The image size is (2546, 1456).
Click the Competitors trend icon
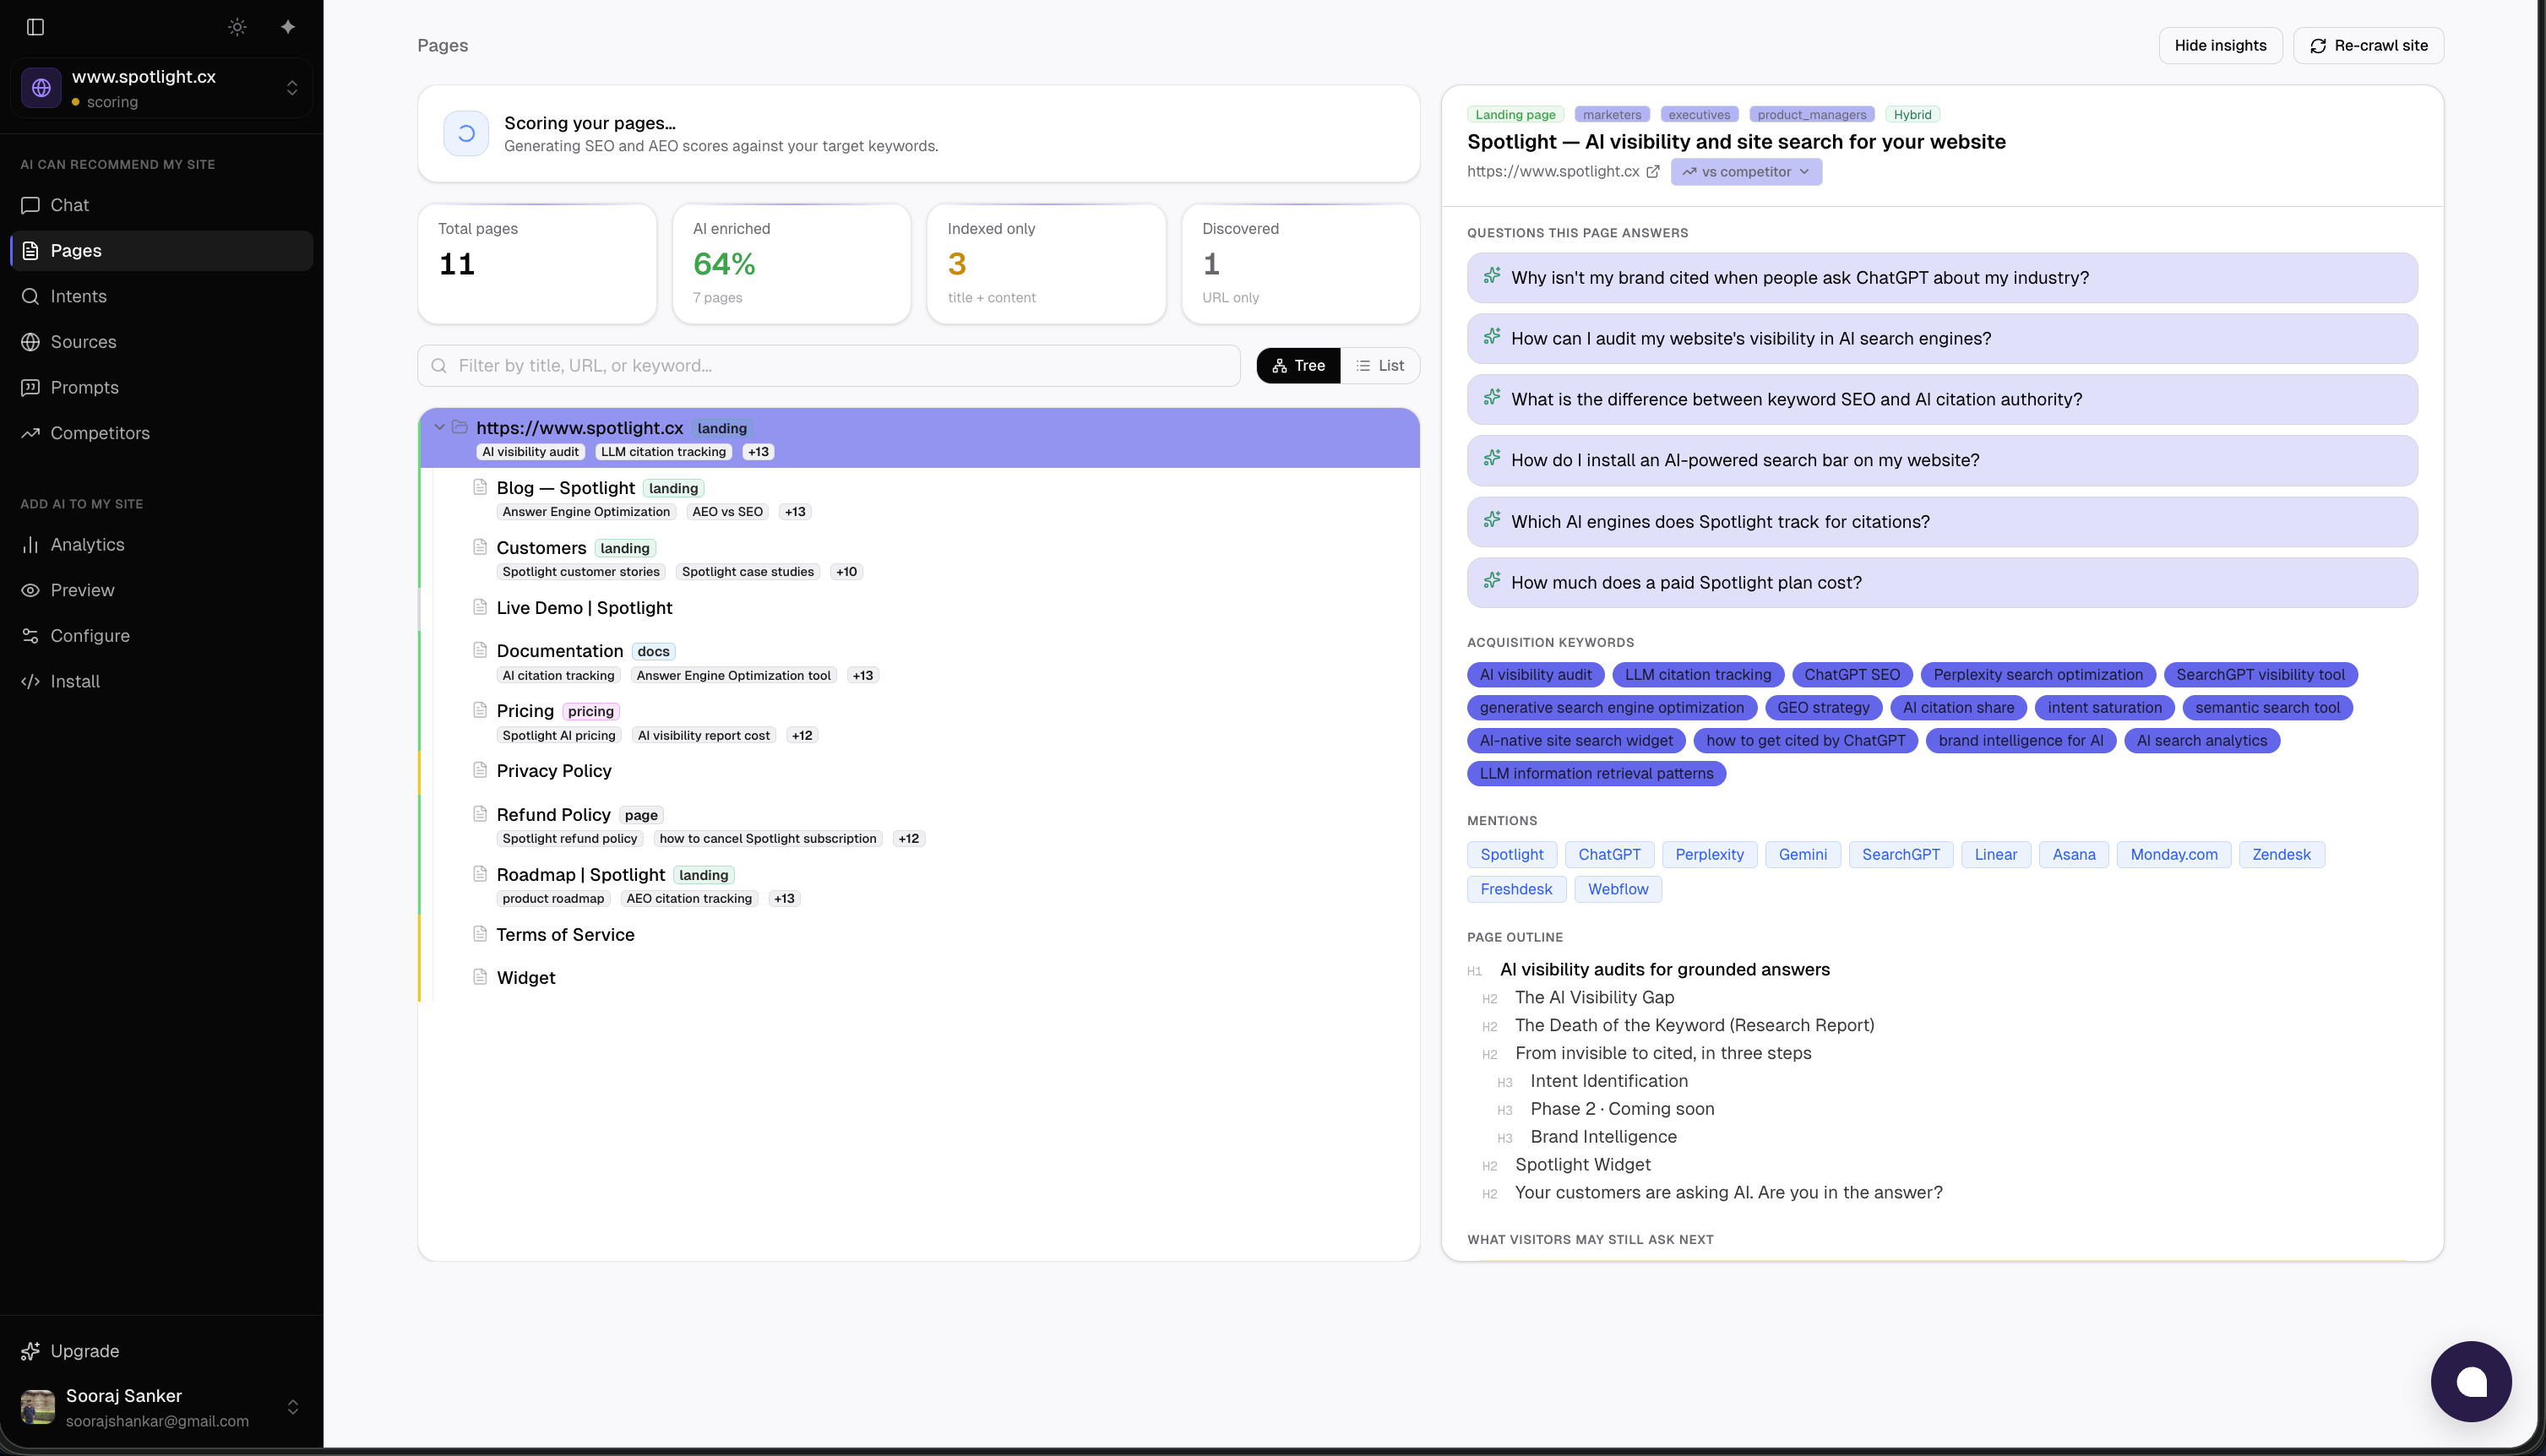pyautogui.click(x=31, y=433)
